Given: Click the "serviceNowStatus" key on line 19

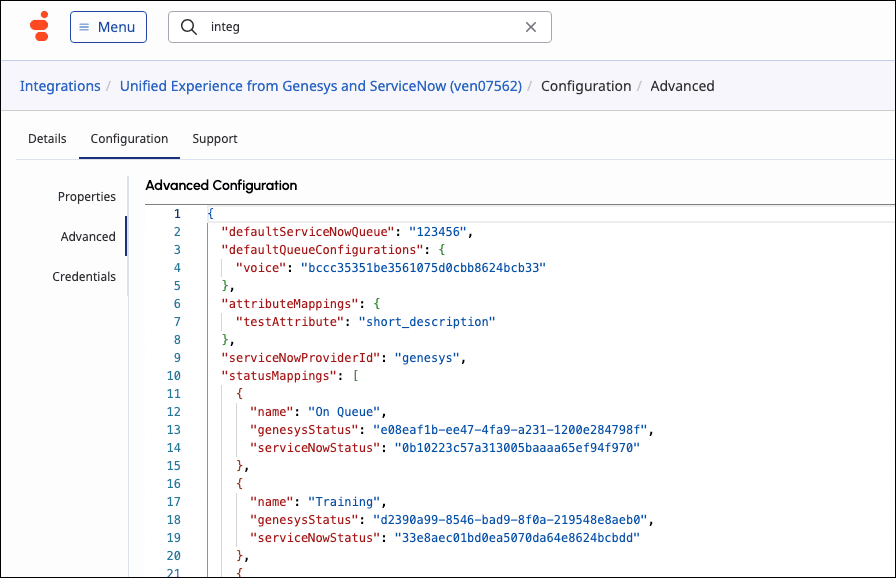Looking at the screenshot, I should click(315, 538).
